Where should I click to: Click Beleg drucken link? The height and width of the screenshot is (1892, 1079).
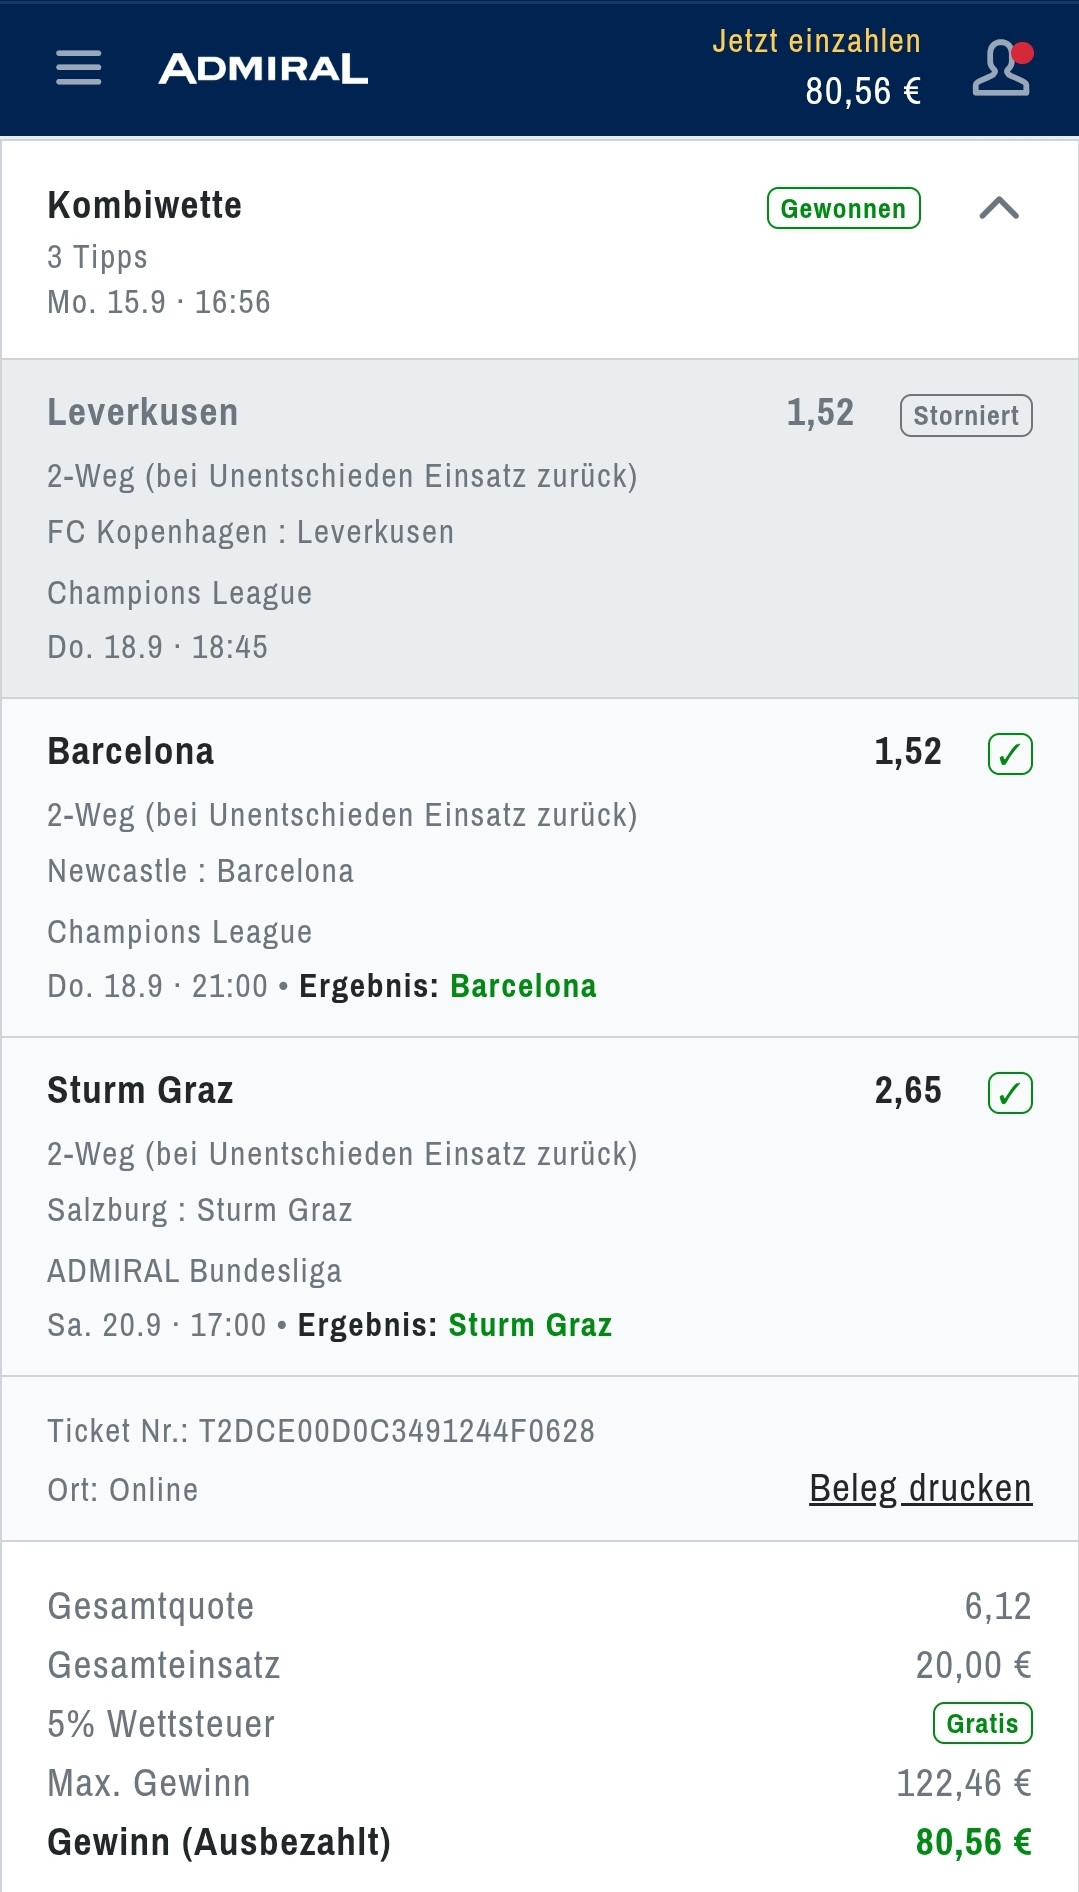pos(920,1488)
